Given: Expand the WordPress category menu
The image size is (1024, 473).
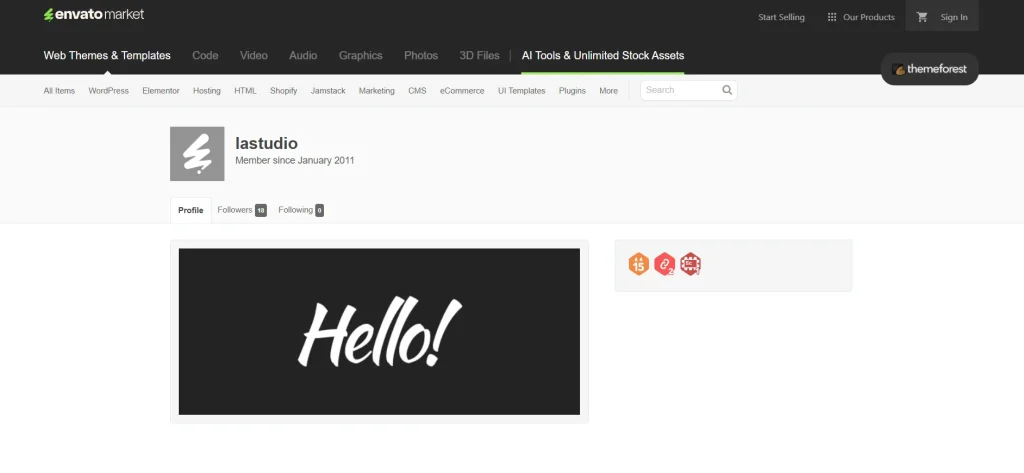Looking at the screenshot, I should click(108, 91).
